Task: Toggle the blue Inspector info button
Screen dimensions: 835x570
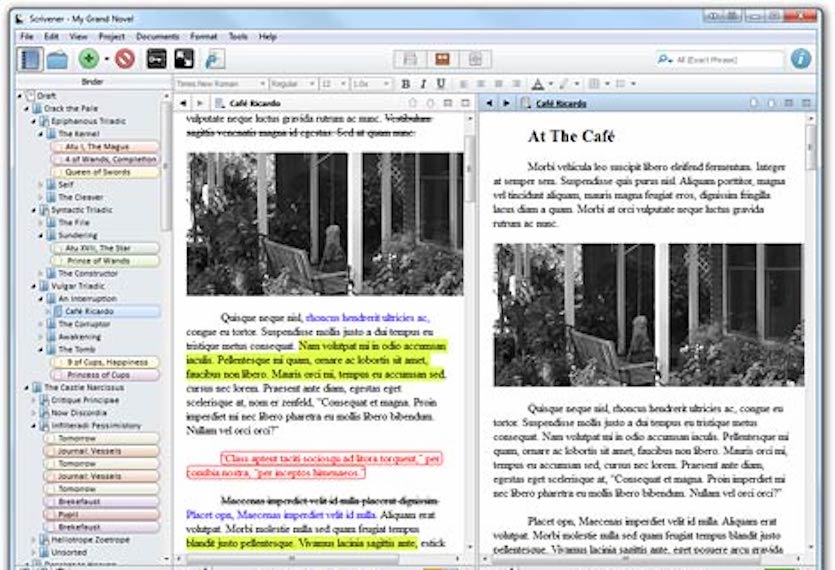Action: coord(800,59)
